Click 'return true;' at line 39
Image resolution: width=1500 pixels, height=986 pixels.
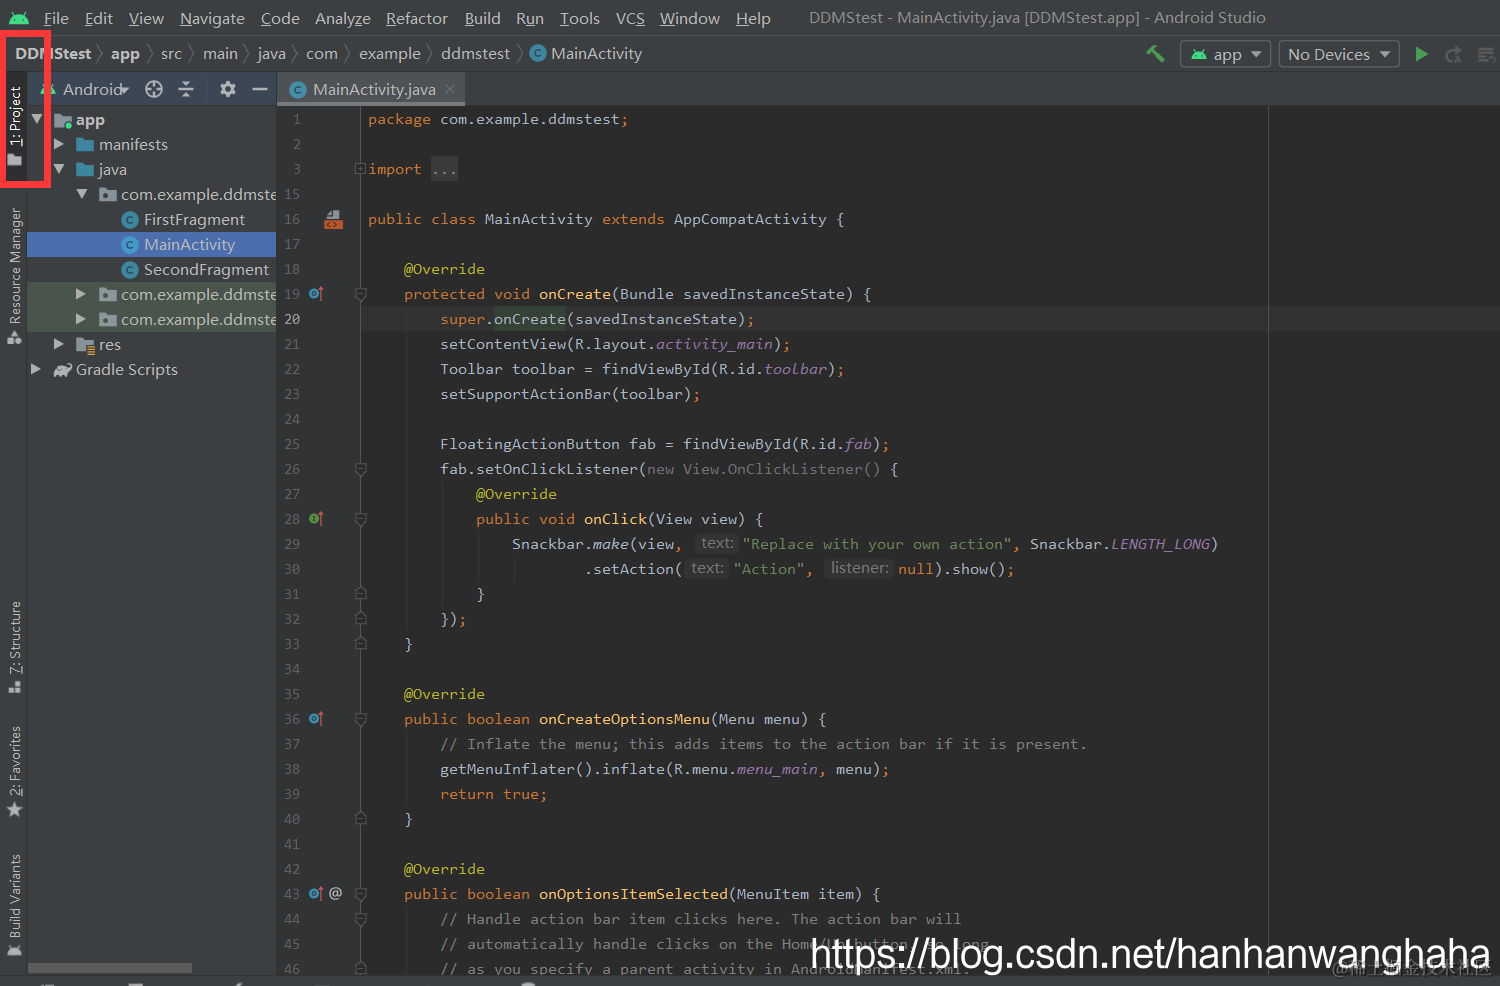tap(493, 794)
